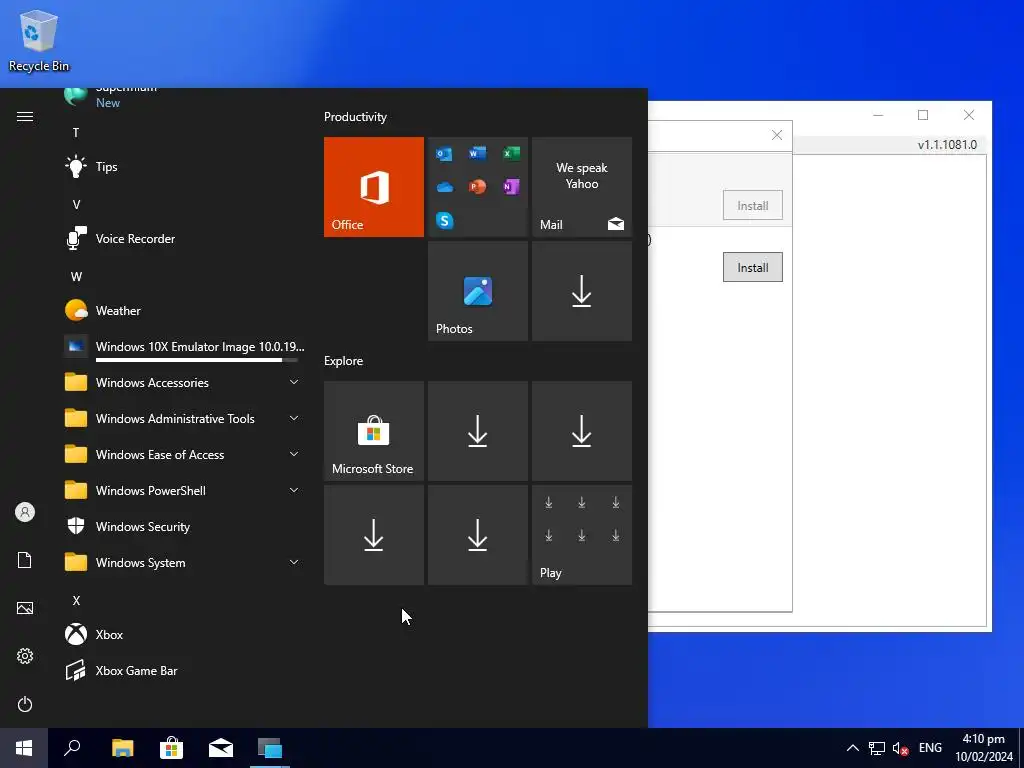Viewport: 1024px width, 768px height.
Task: Expand Windows Accessories folder
Action: (183, 383)
